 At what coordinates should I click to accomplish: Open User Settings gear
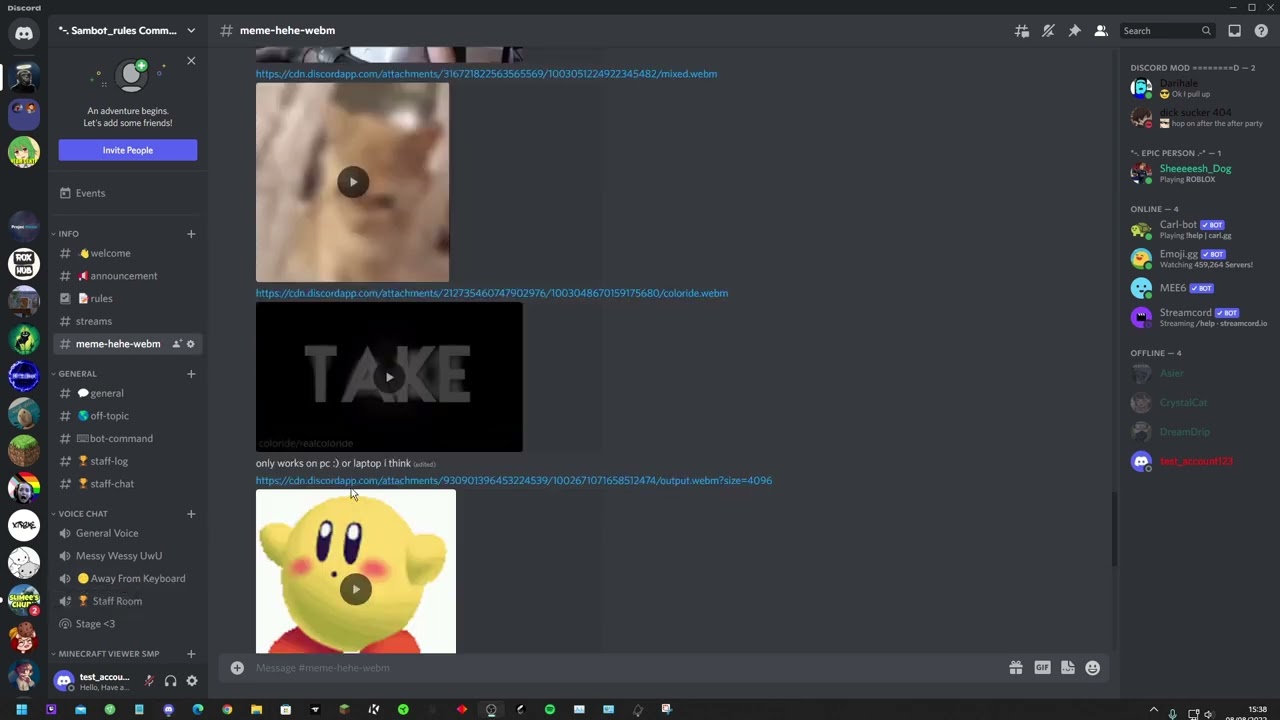point(192,681)
